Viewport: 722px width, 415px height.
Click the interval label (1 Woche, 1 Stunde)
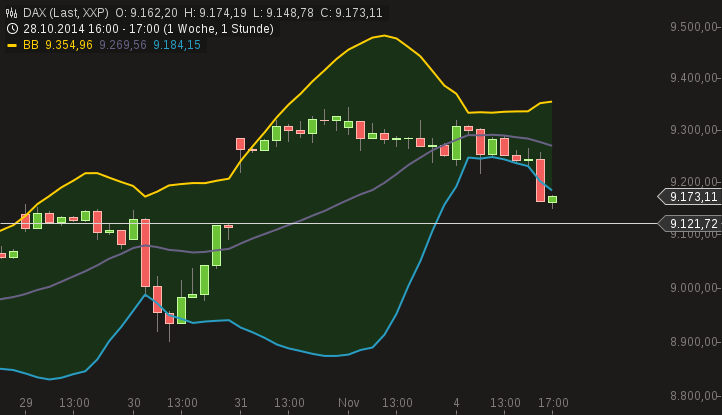coord(219,29)
